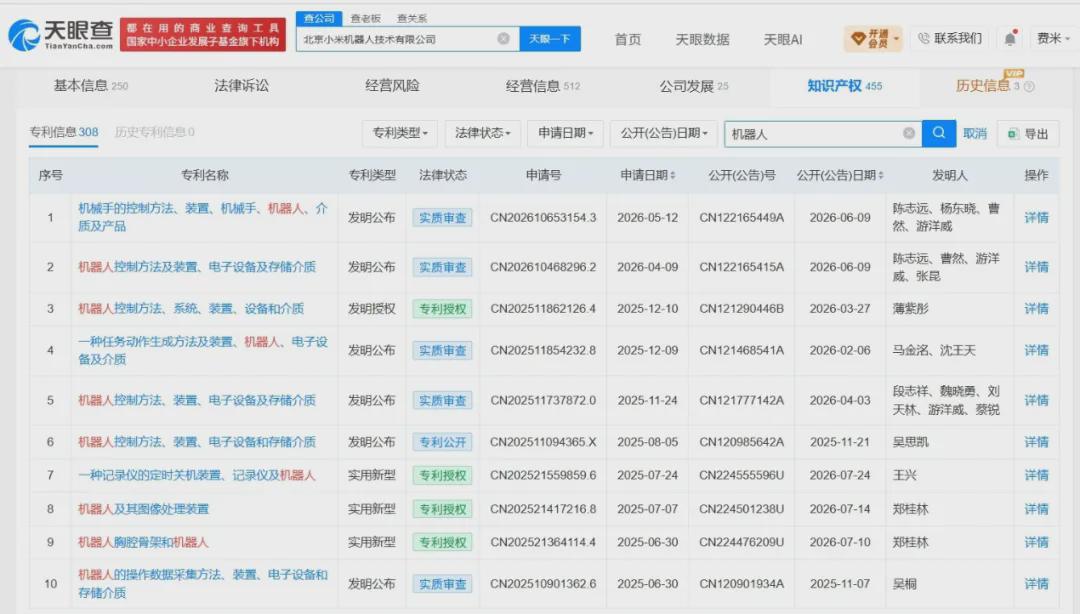The width and height of the screenshot is (1080, 614).
Task: Click the 导出 export button
Action: click(x=1028, y=134)
